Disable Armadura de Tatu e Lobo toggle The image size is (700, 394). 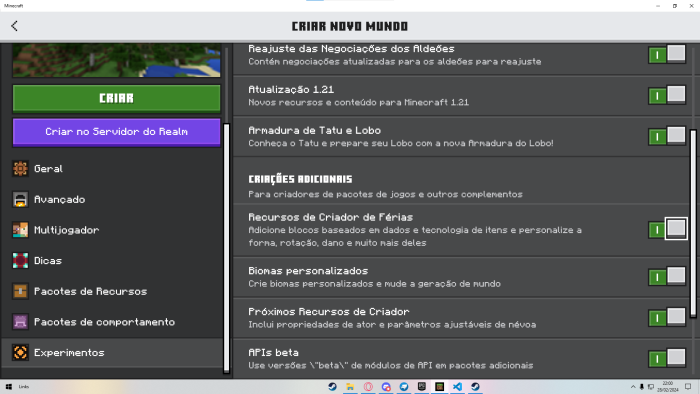(x=667, y=136)
